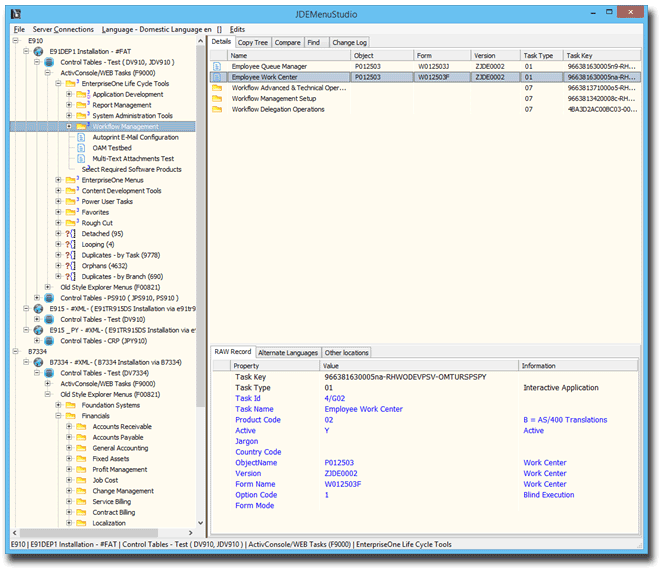Select the Employee Work Center row in Details
Viewport: 663px width, 569px height.
[425, 77]
